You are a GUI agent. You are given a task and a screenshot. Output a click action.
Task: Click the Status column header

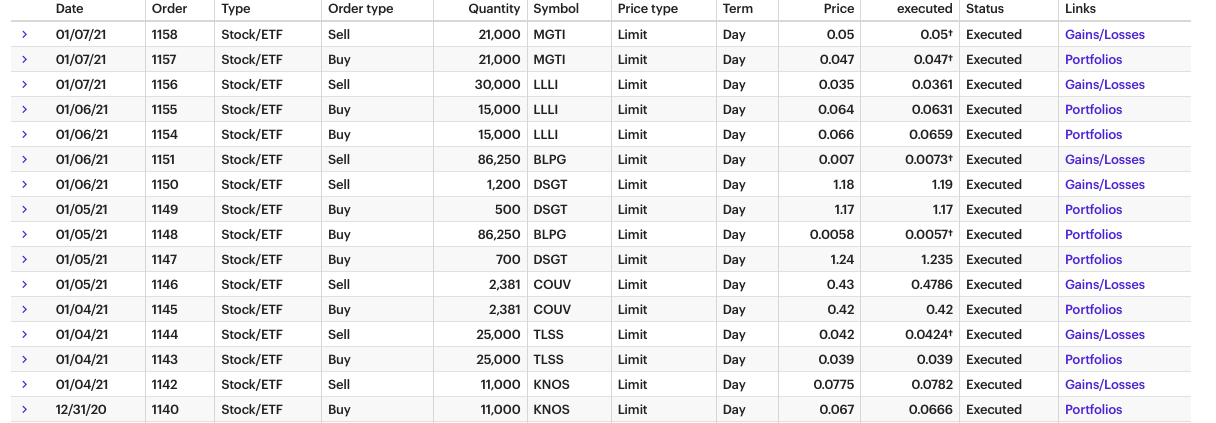coord(984,9)
